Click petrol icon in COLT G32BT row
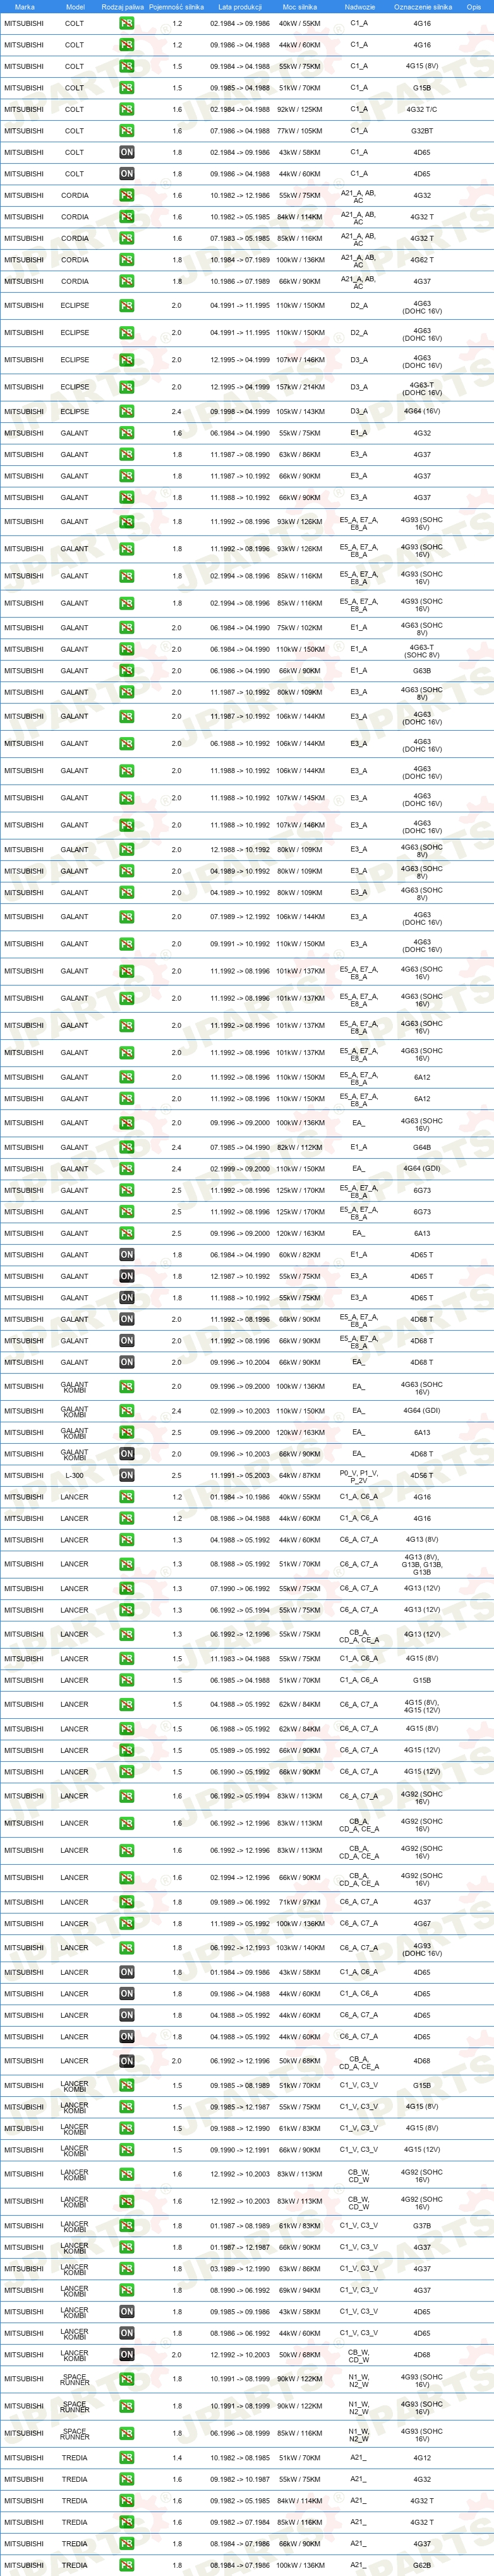Image resolution: width=494 pixels, height=2576 pixels. click(x=126, y=131)
